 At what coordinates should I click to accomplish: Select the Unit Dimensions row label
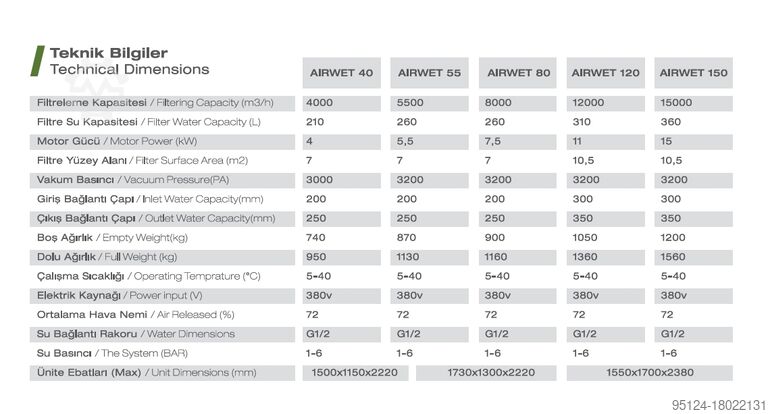click(x=147, y=372)
